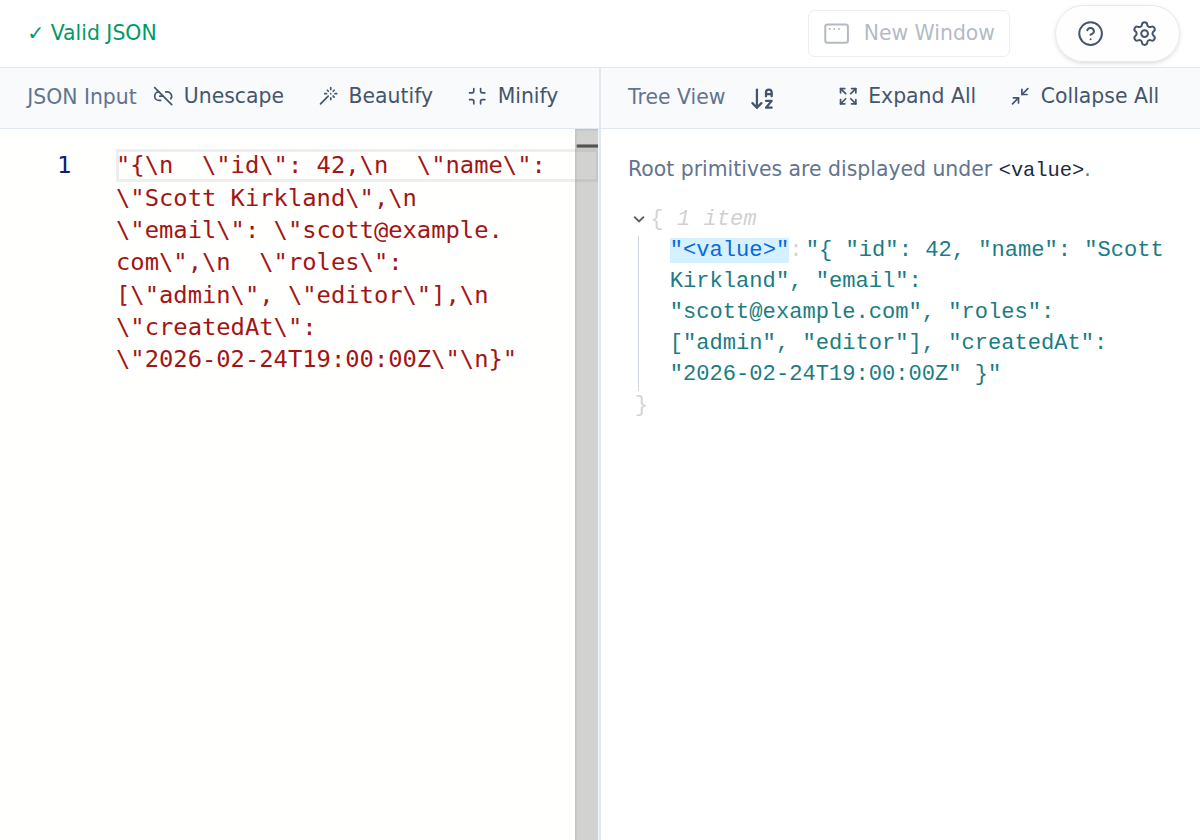Expand the 1 item root node
Viewport: 1200px width, 840px height.
click(x=715, y=218)
